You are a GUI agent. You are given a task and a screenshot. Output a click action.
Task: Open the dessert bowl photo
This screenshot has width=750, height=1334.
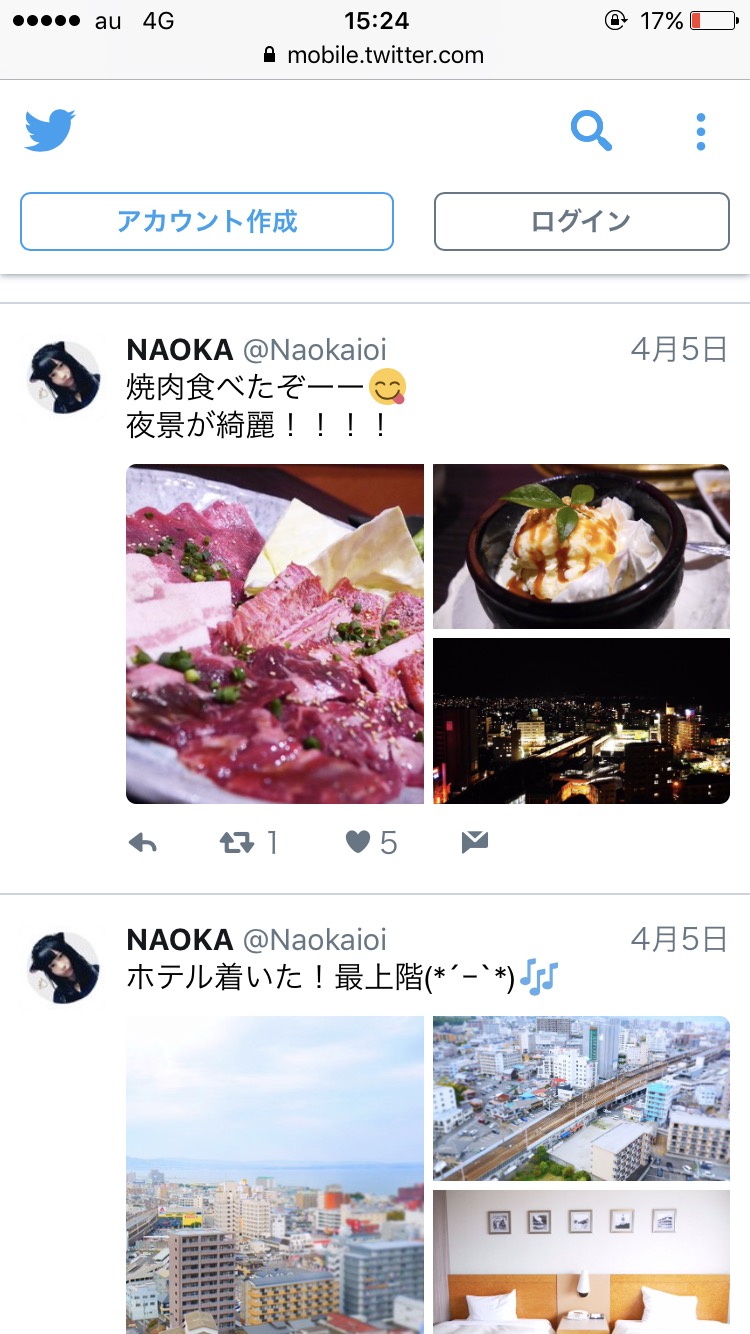(581, 546)
